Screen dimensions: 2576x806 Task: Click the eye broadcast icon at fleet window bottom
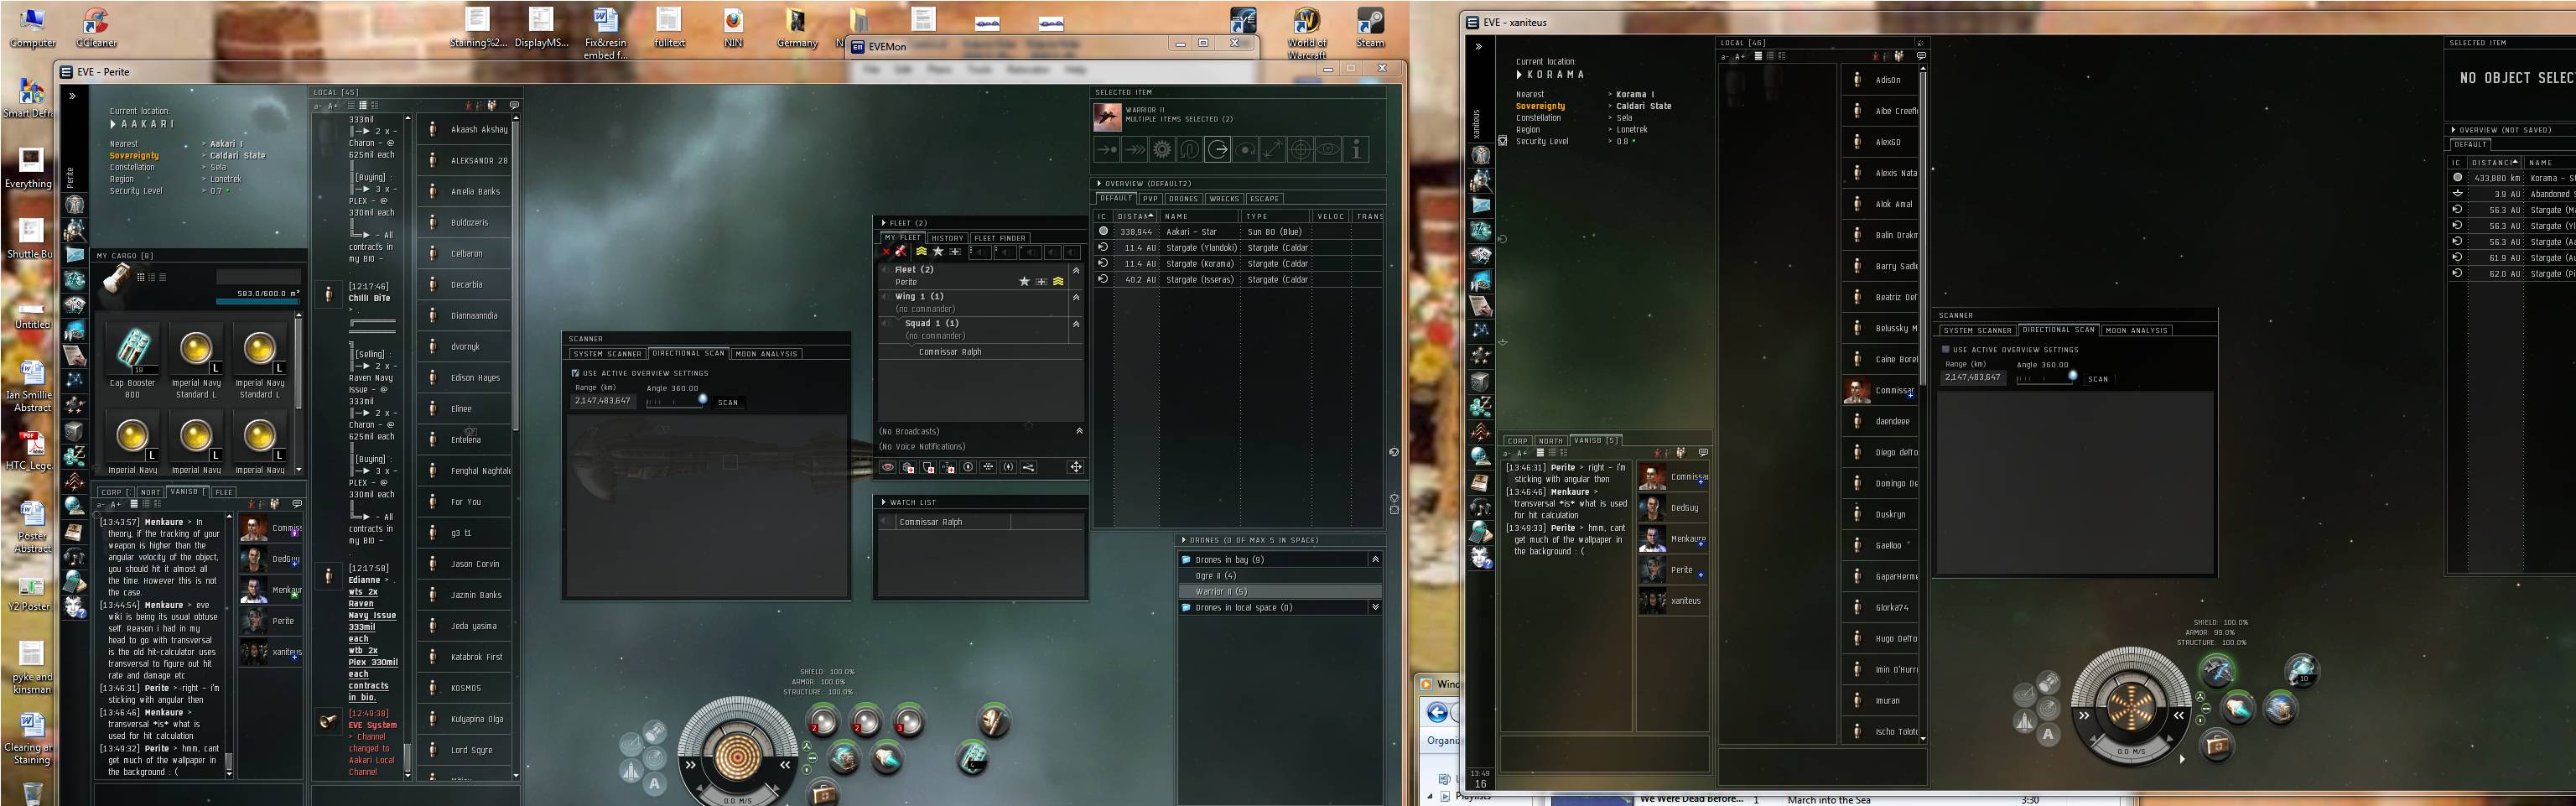click(x=888, y=467)
